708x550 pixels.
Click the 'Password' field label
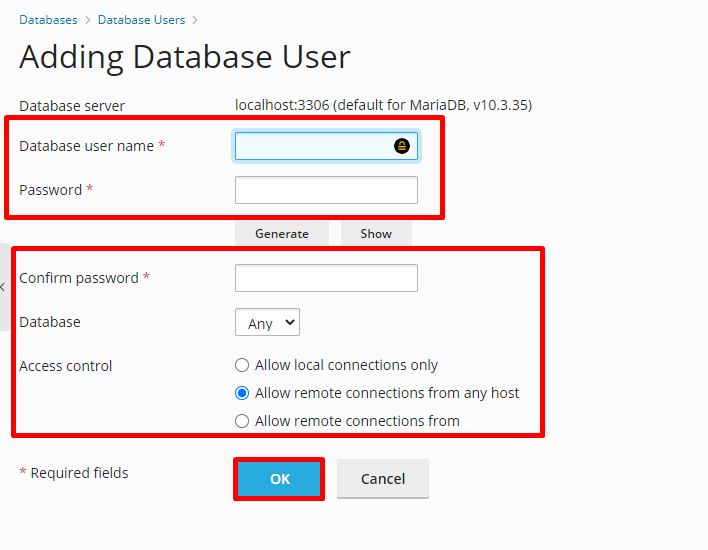point(50,190)
